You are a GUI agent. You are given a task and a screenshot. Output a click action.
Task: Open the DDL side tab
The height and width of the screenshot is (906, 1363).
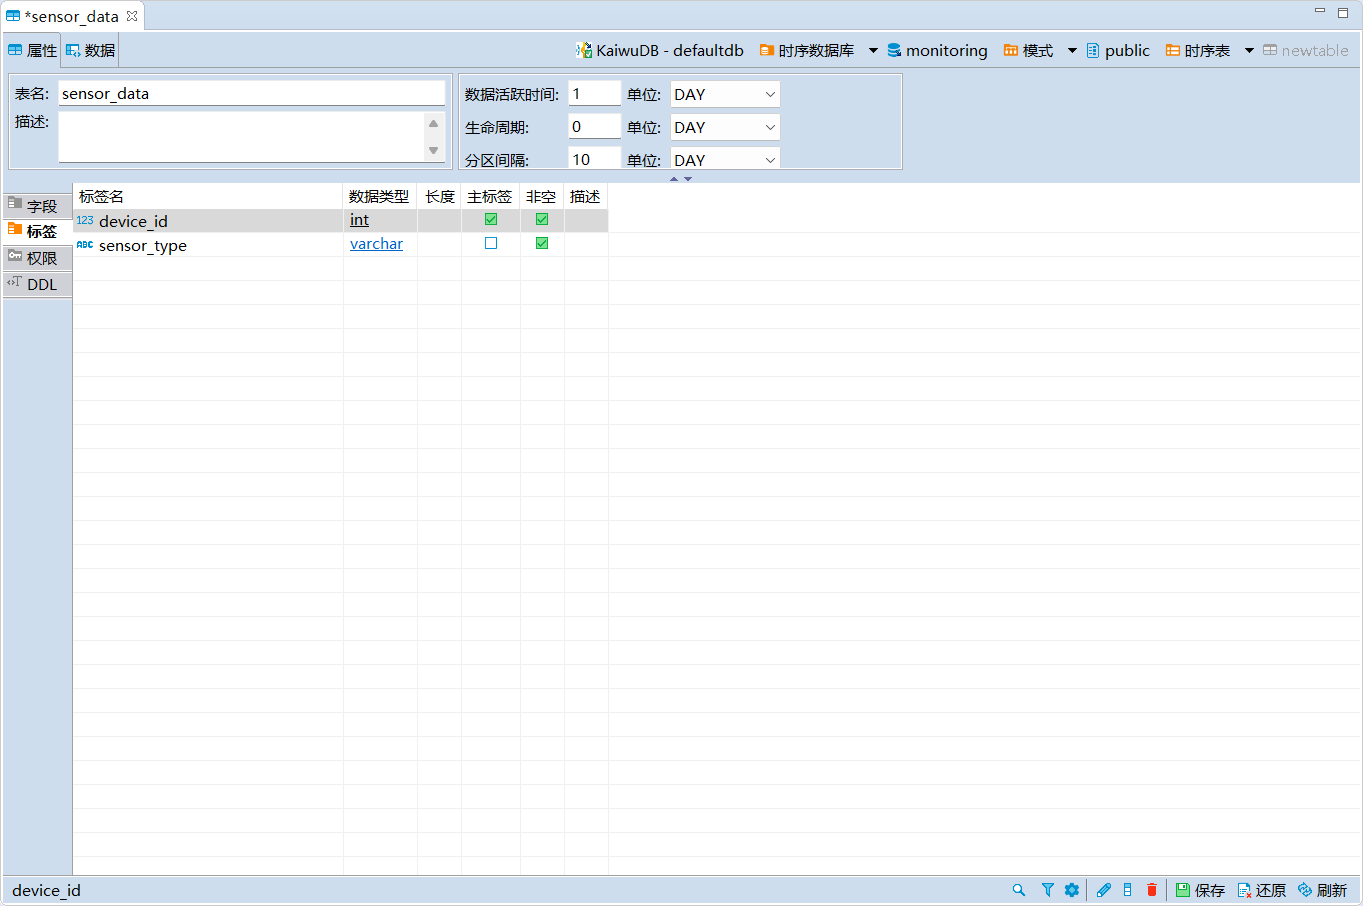[x=38, y=284]
